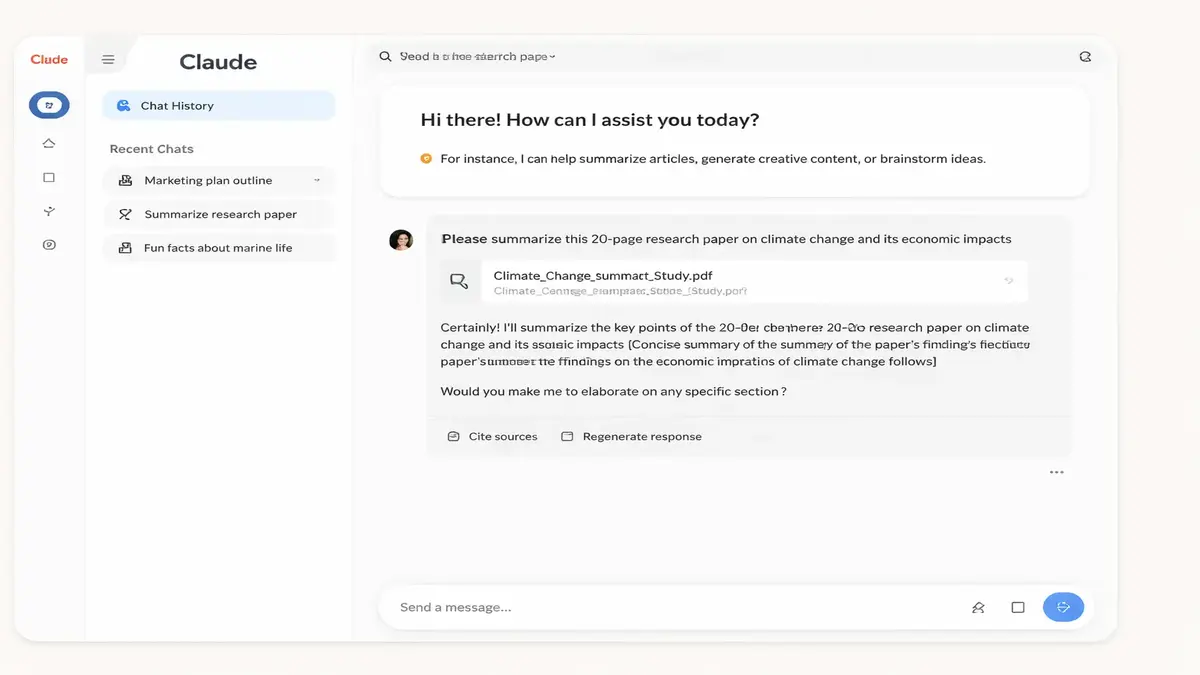Click the Cite sources button
Screen dimensions: 1200x675
(x=493, y=437)
